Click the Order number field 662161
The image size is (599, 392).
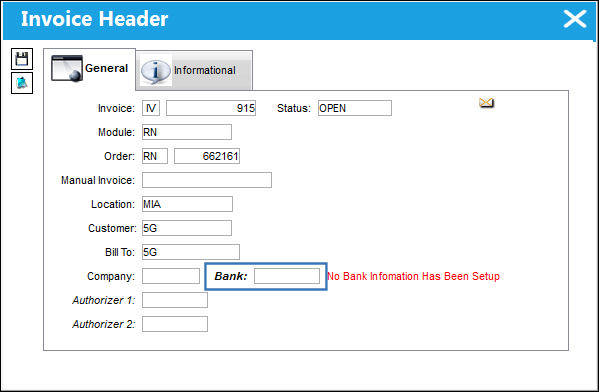207,156
